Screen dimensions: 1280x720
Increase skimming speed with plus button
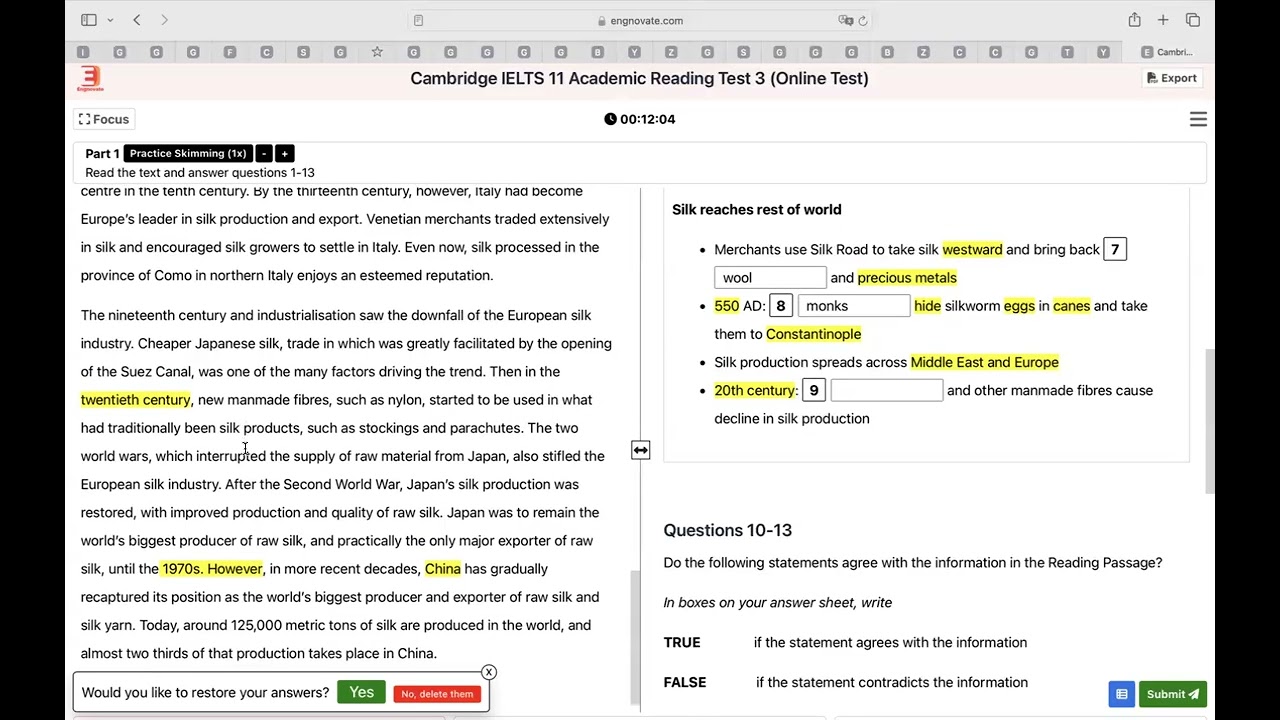pyautogui.click(x=284, y=153)
